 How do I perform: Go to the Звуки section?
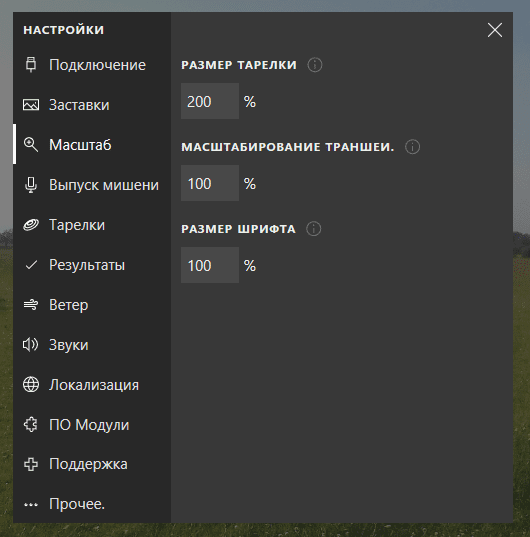click(92, 345)
